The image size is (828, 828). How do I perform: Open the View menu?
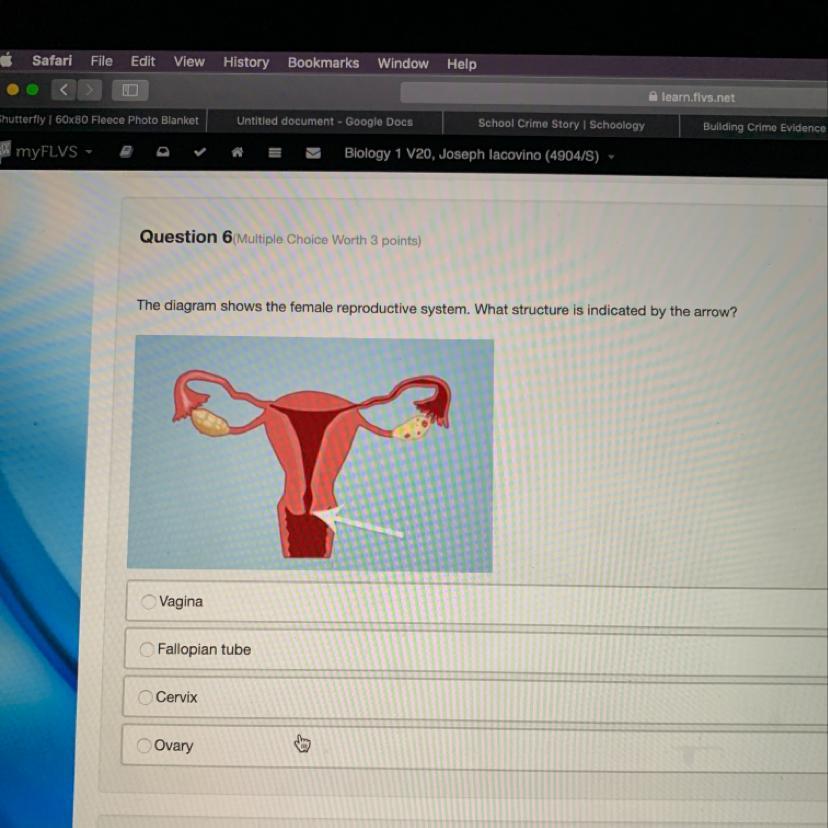point(189,62)
